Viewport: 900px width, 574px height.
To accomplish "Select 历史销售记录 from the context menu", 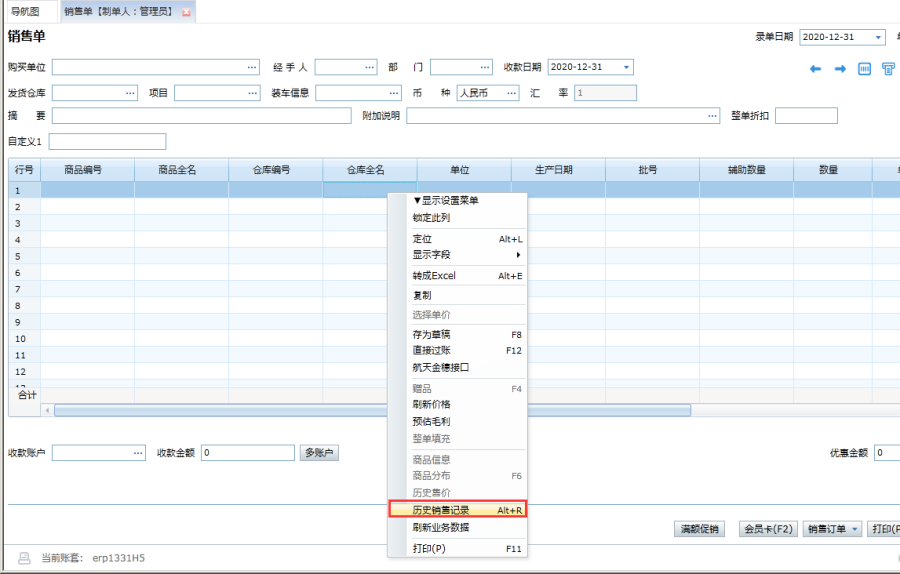I will tap(456, 510).
